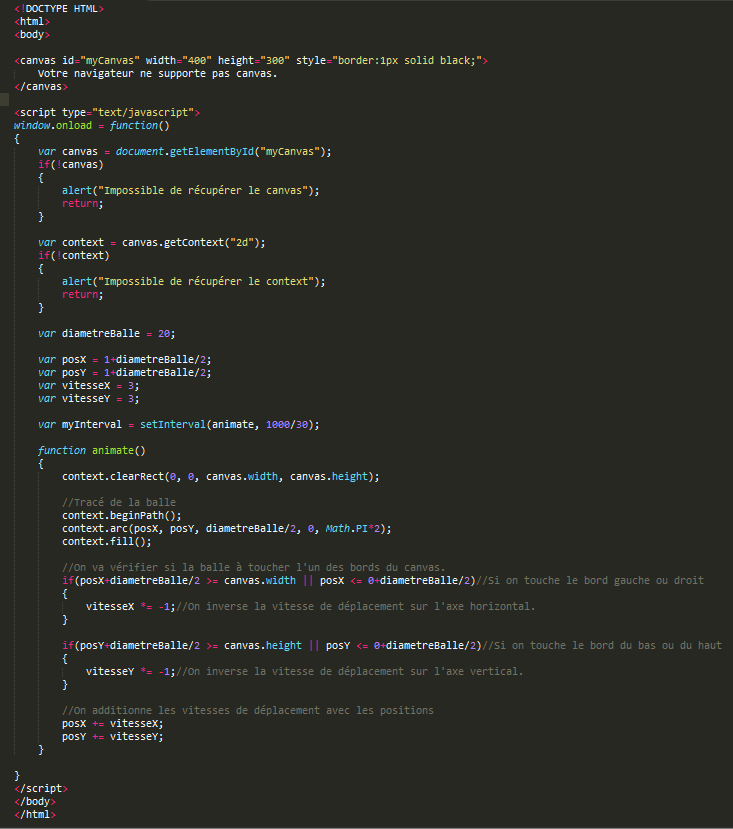Screen dimensions: 733x829
Task: Click 'canvas.getContext("2d")' expression
Action: [x=190, y=243]
